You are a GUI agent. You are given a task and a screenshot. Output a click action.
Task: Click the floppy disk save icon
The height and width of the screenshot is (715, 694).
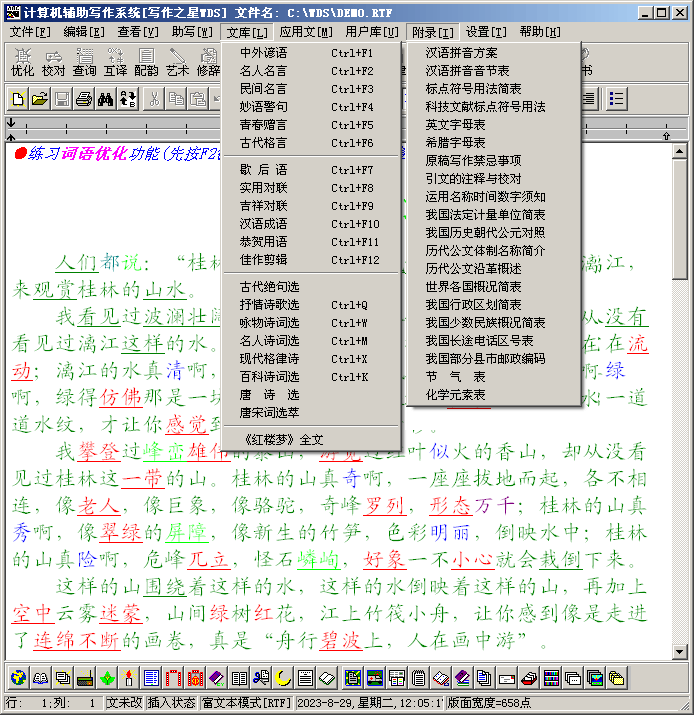62,99
